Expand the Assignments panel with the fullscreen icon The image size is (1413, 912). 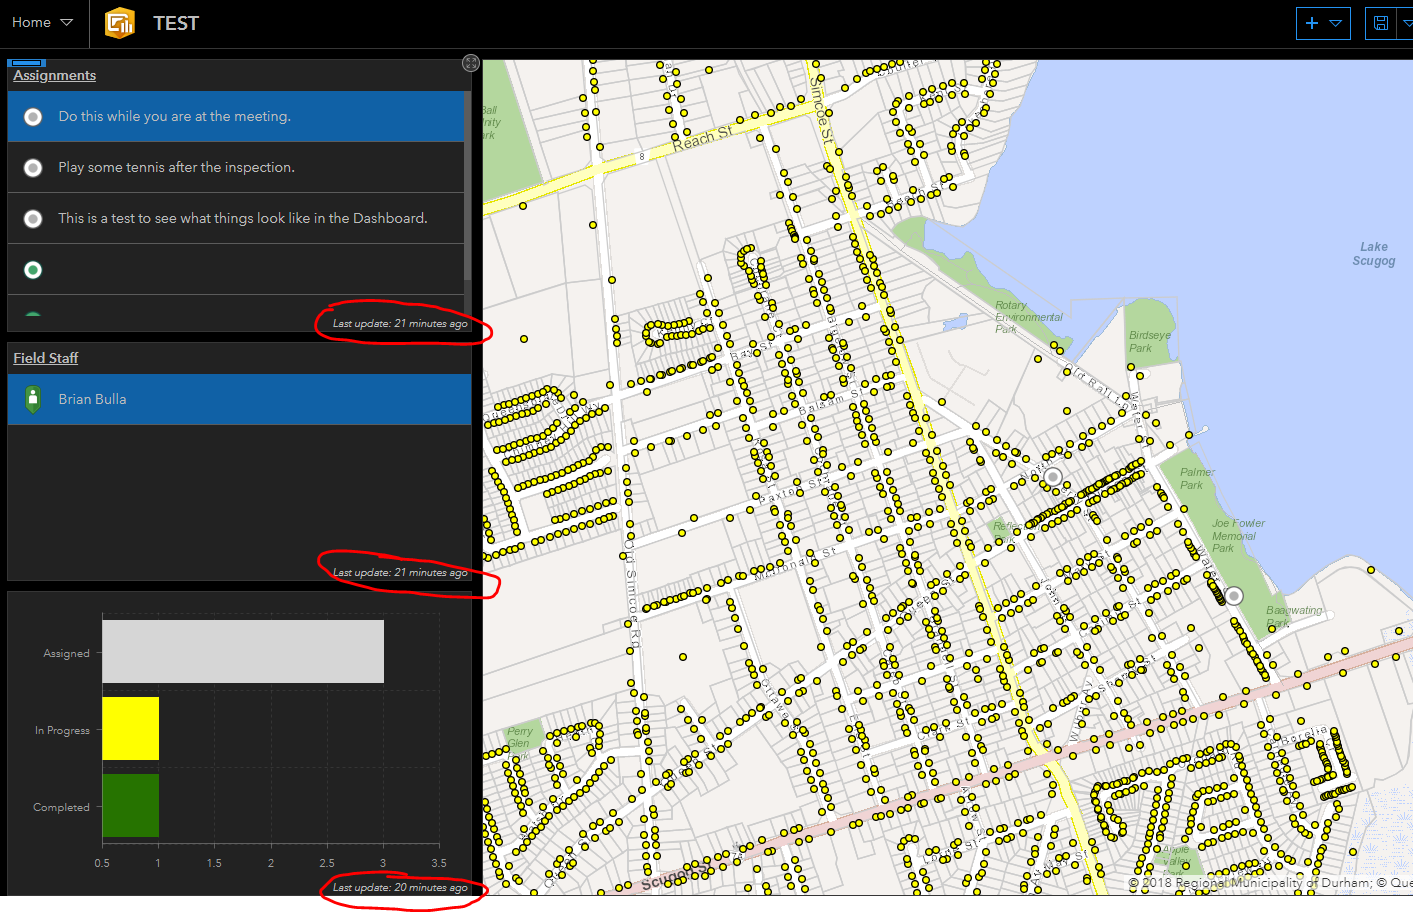tap(471, 63)
